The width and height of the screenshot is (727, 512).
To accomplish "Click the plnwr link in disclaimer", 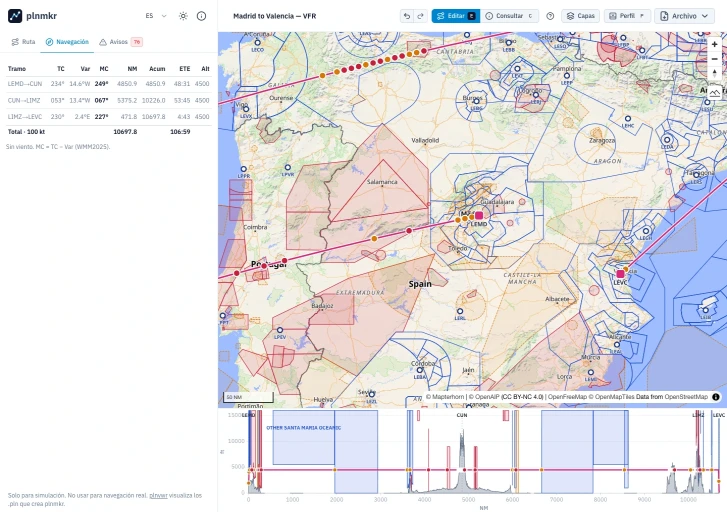I will [158, 495].
